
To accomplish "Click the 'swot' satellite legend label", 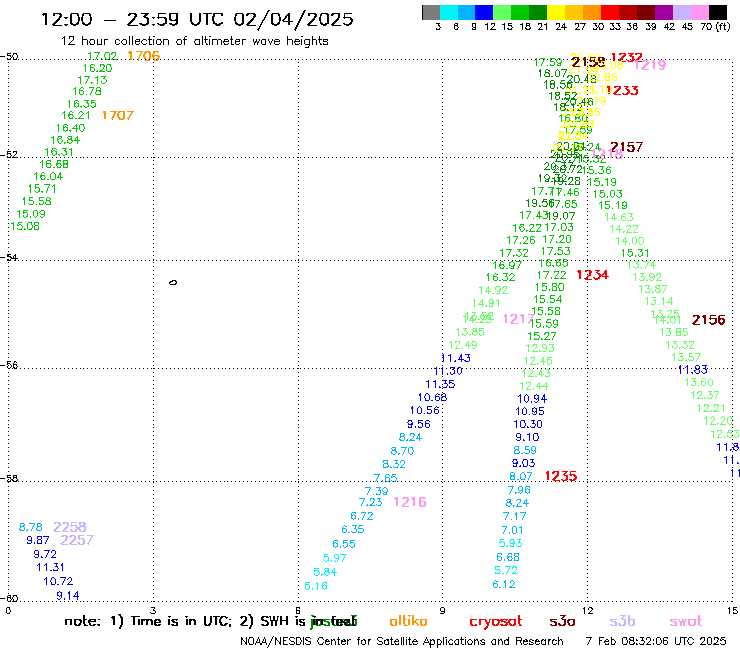I will 686,621.
